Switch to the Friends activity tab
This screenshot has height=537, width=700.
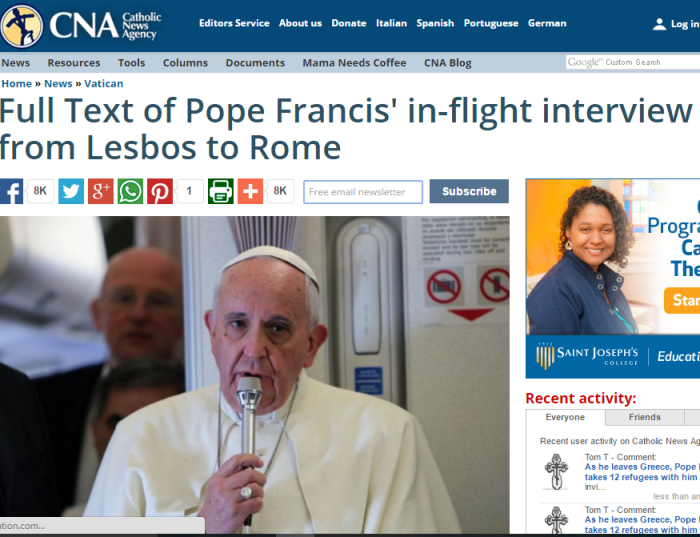[x=644, y=417]
